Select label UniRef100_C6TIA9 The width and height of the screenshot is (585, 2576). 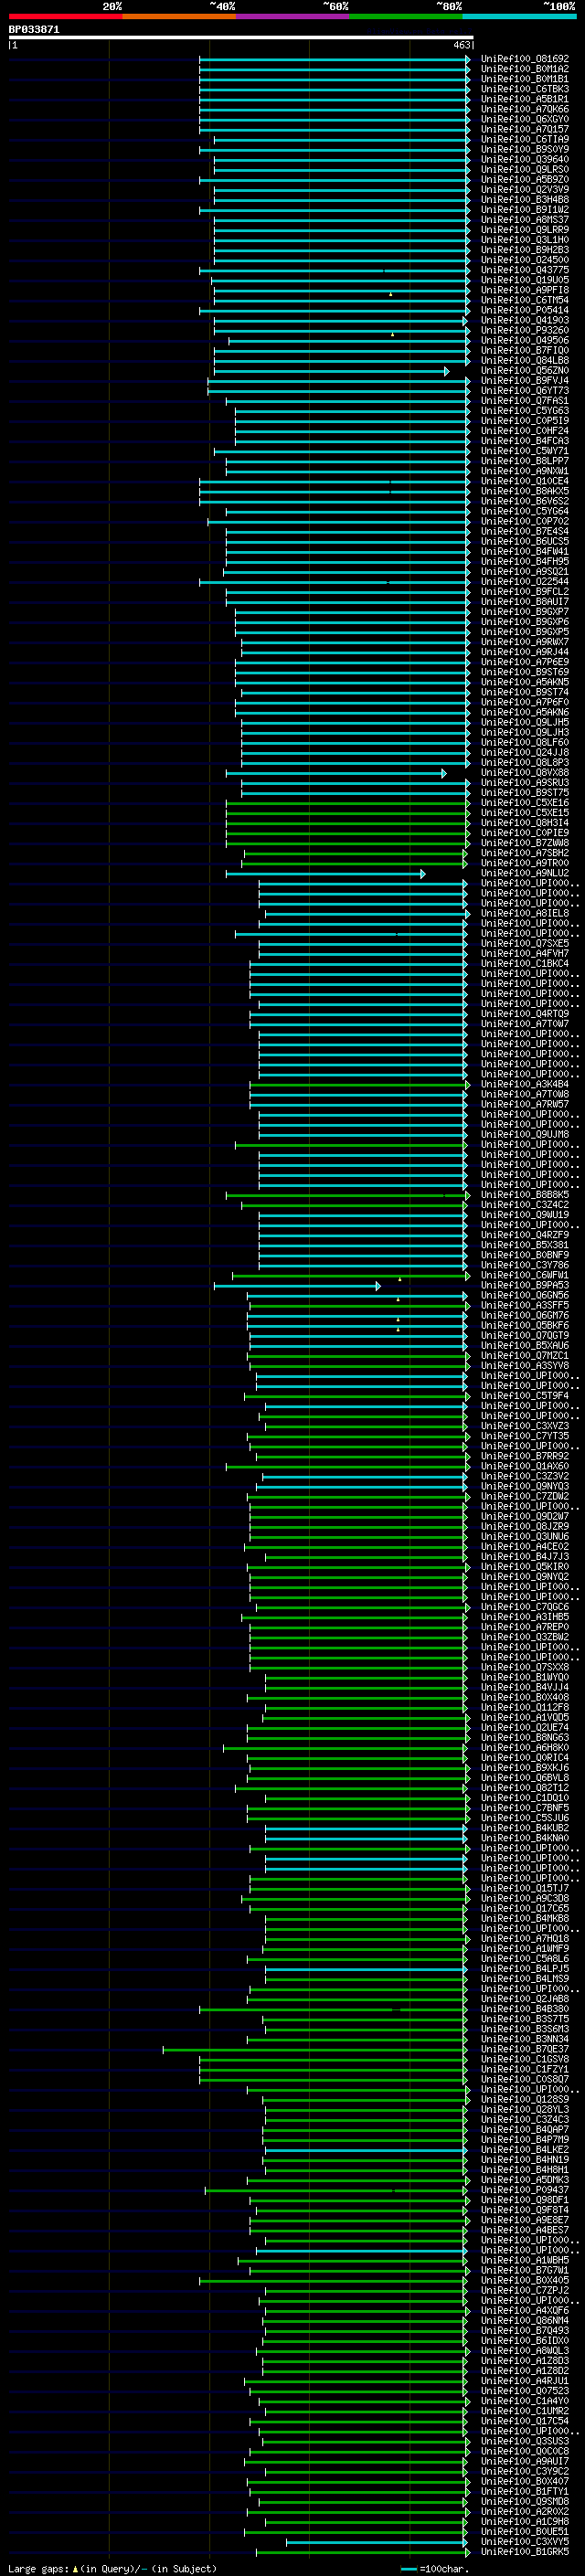(x=525, y=139)
